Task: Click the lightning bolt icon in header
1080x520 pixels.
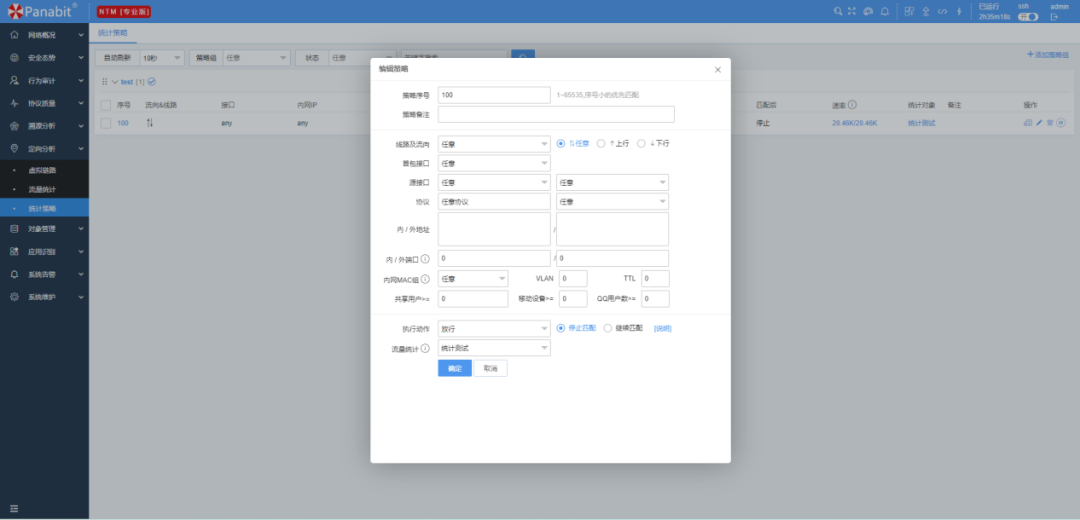Action: (959, 11)
